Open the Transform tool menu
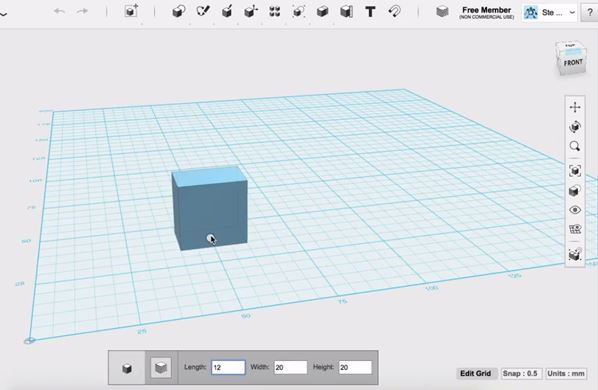This screenshot has height=390, width=598. (131, 11)
